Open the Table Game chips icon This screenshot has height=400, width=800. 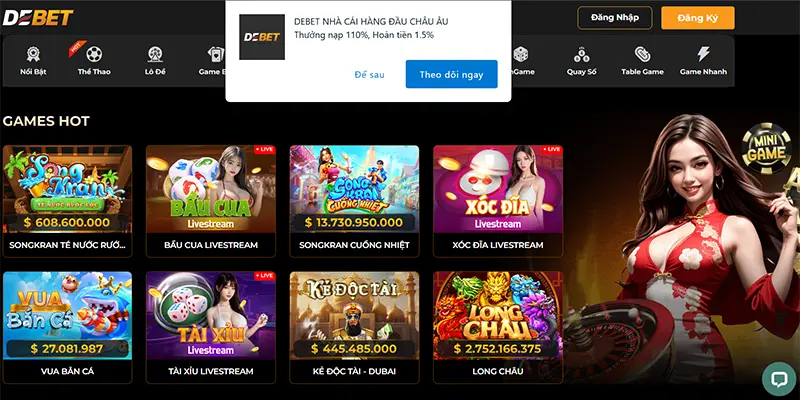[x=642, y=54]
